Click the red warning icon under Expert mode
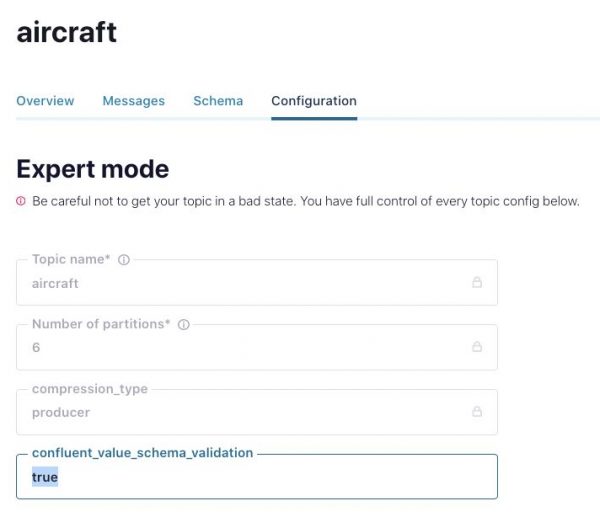 (21, 201)
